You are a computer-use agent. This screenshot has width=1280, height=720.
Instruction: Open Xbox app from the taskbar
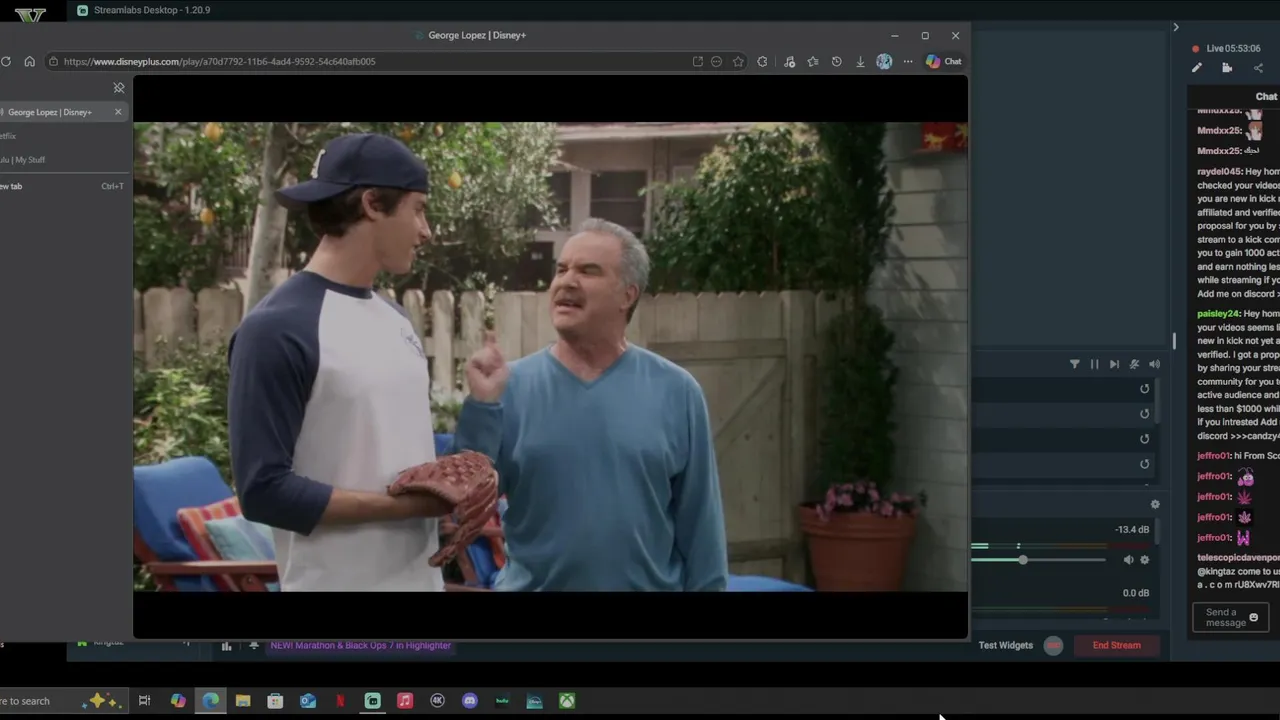tap(567, 701)
